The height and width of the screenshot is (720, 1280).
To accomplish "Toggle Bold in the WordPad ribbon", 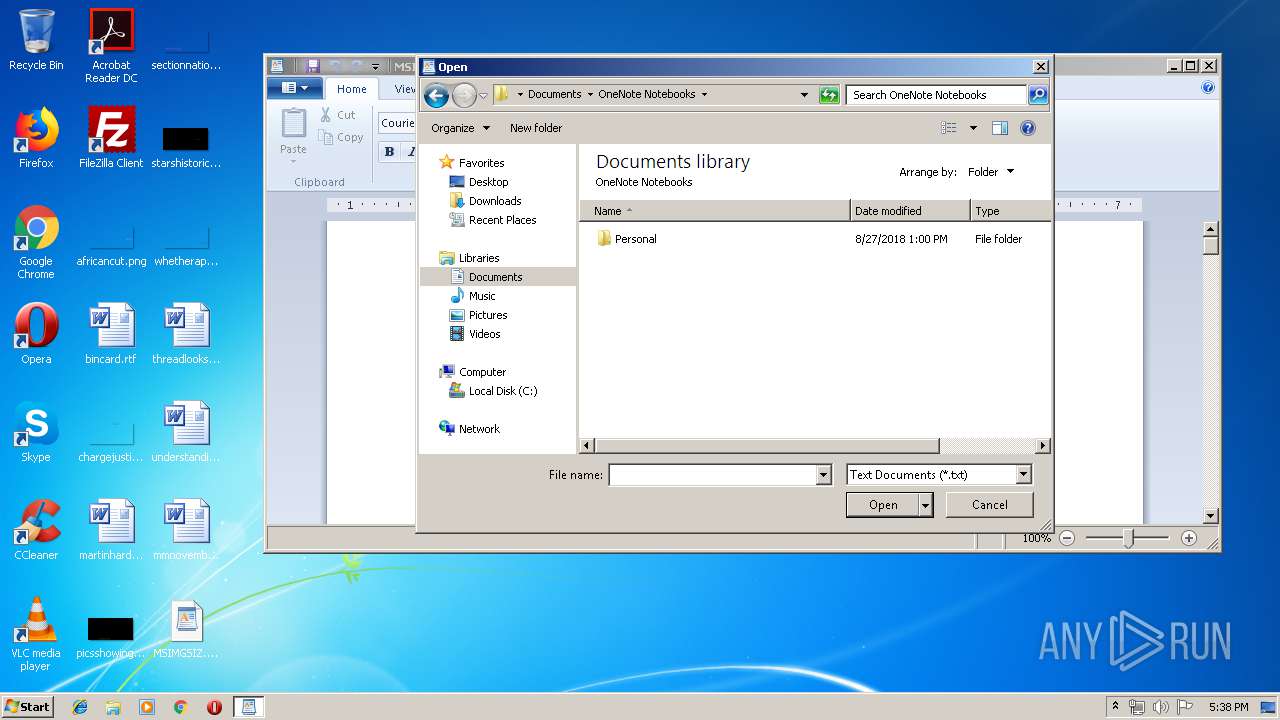I will pos(389,152).
